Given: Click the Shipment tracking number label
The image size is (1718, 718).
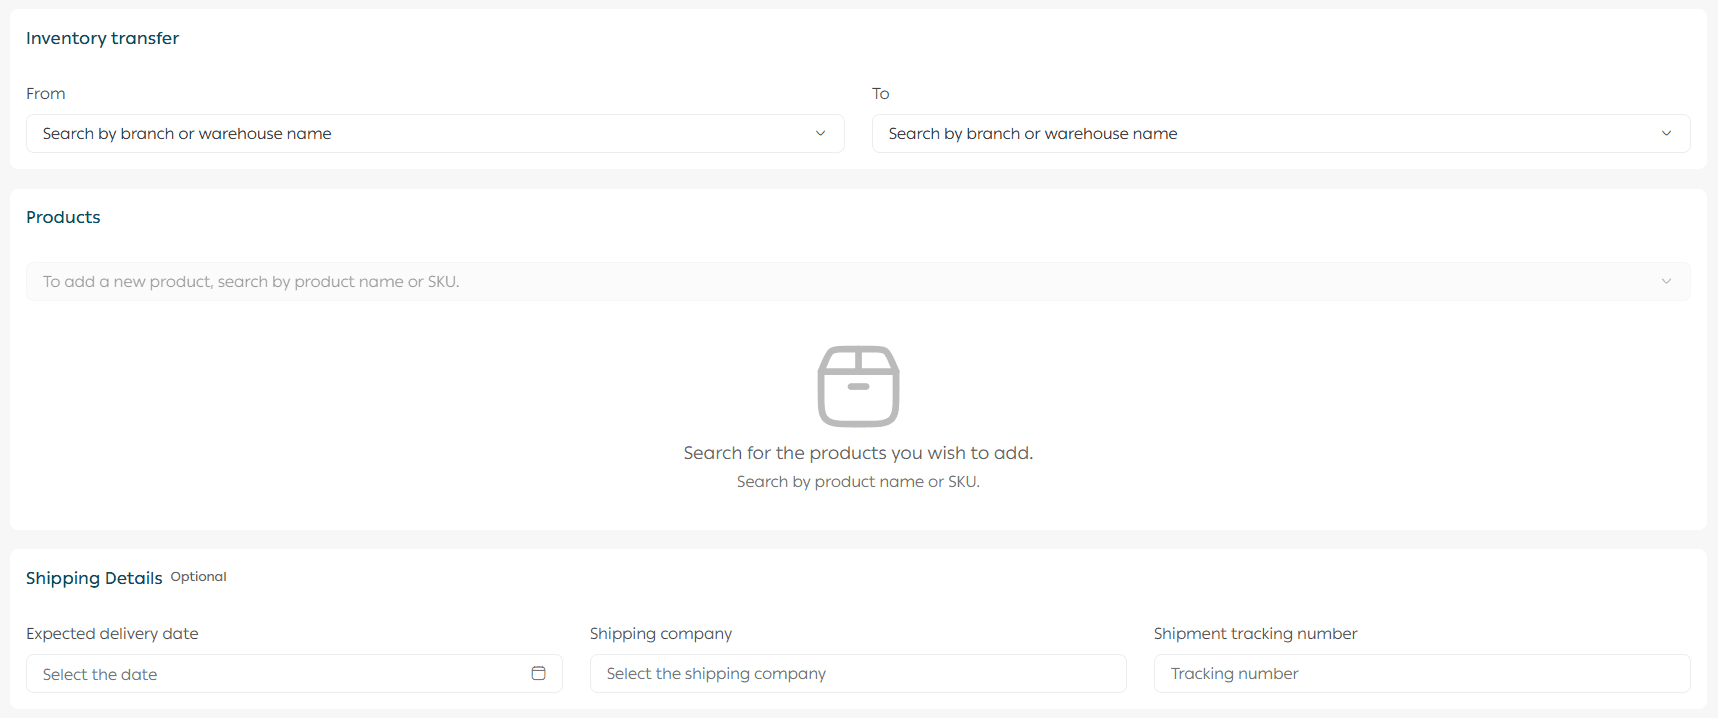Looking at the screenshot, I should tap(1255, 633).
